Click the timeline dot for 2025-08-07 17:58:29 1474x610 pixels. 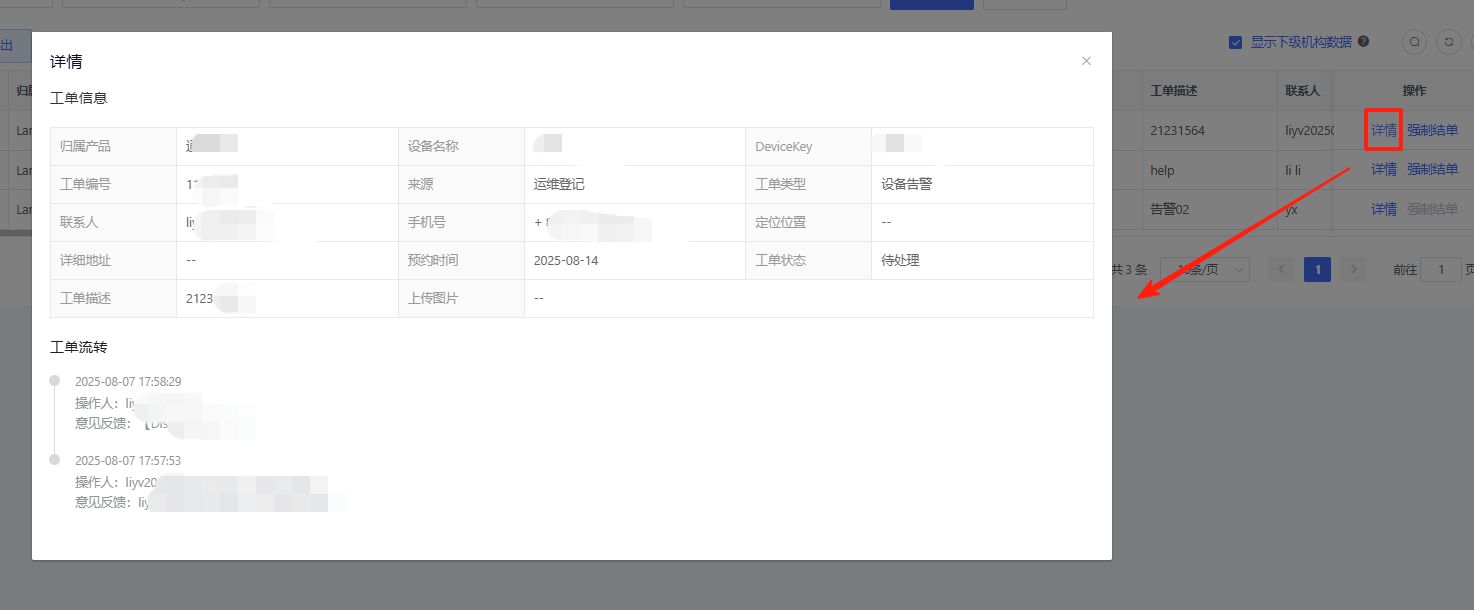[55, 381]
